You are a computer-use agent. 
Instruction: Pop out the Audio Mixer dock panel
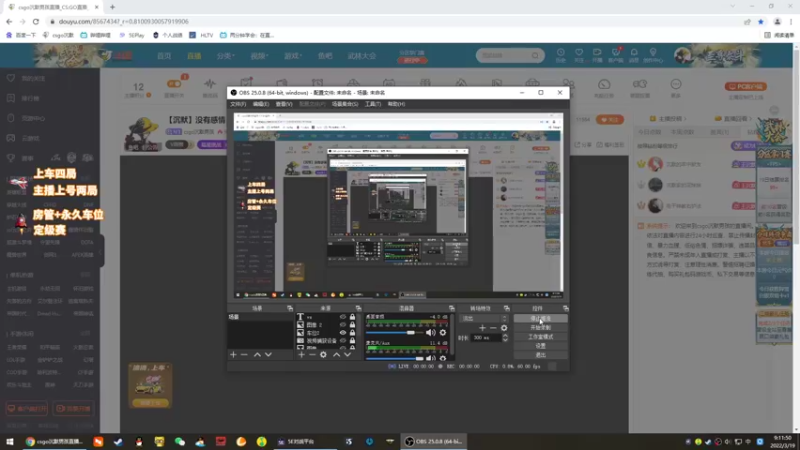[452, 308]
